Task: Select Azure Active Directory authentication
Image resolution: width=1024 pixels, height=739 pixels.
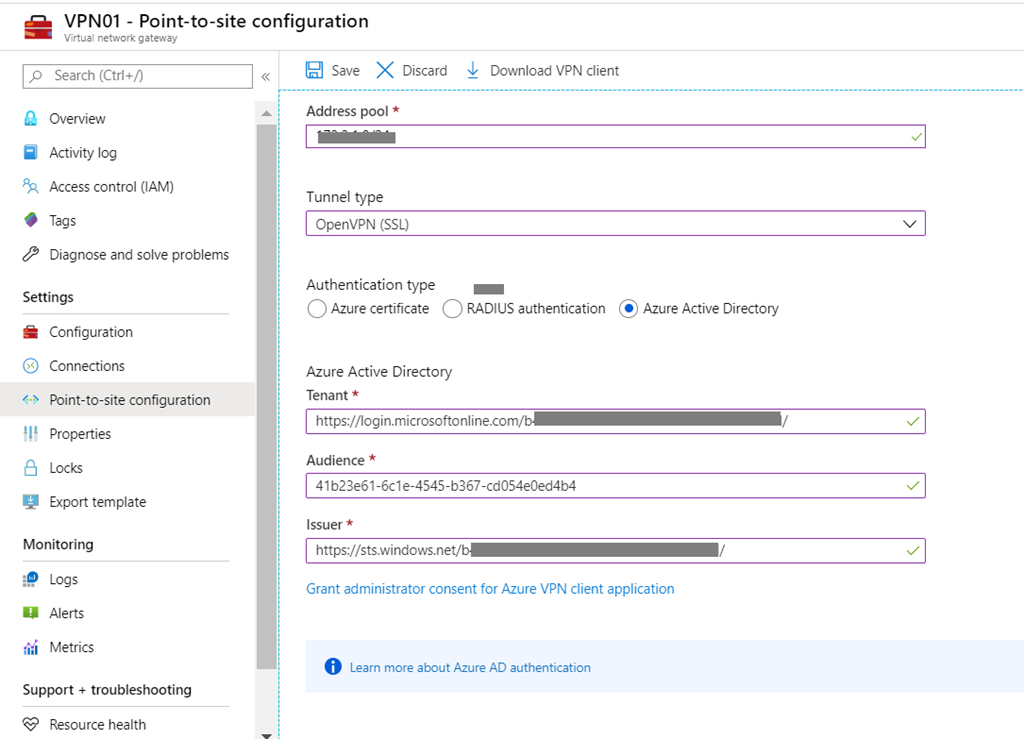Action: tap(628, 308)
